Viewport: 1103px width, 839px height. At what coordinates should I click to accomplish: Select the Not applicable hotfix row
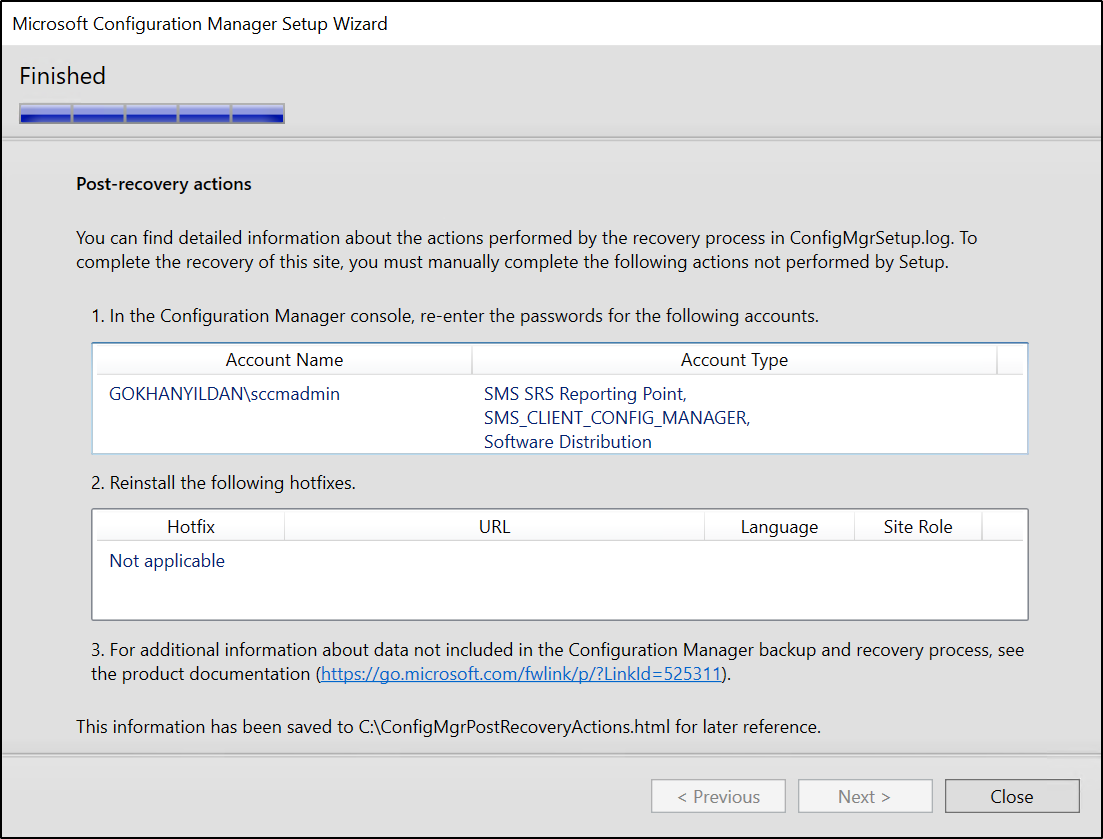tap(559, 561)
